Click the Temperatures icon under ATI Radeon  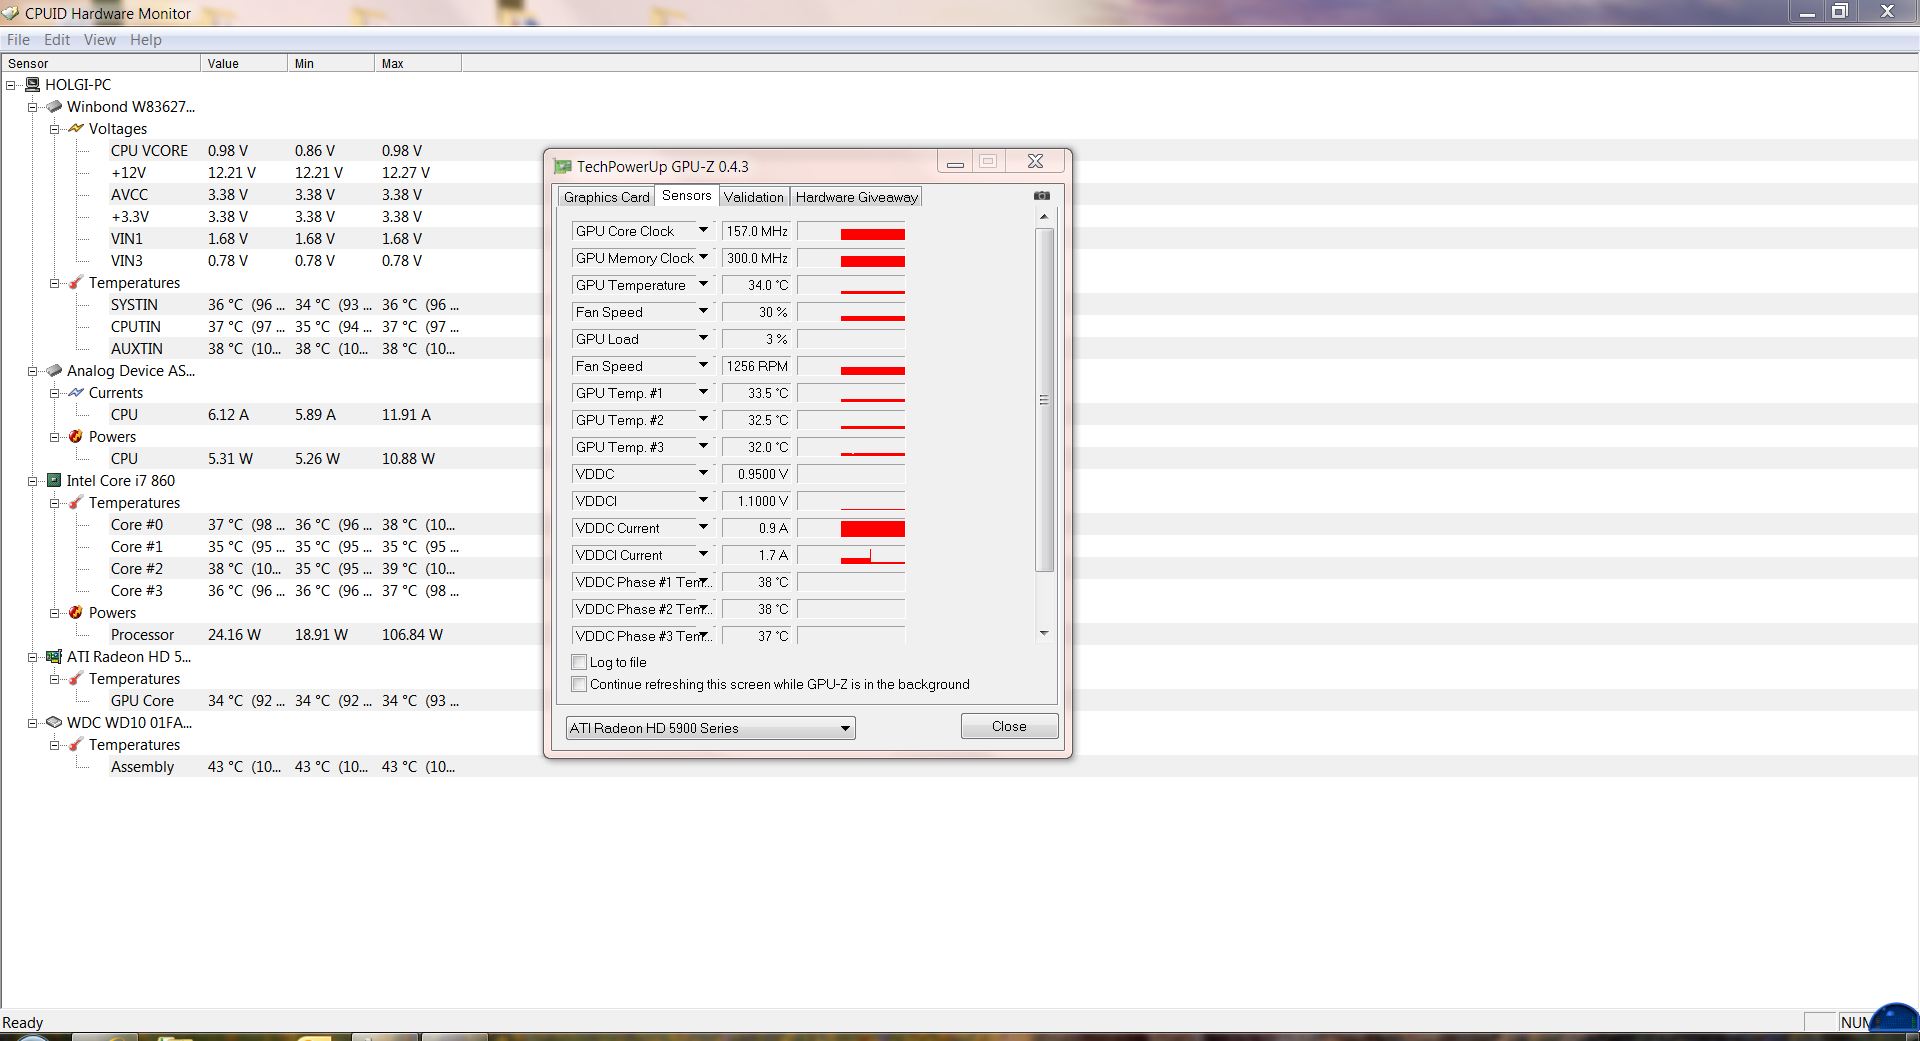76,679
